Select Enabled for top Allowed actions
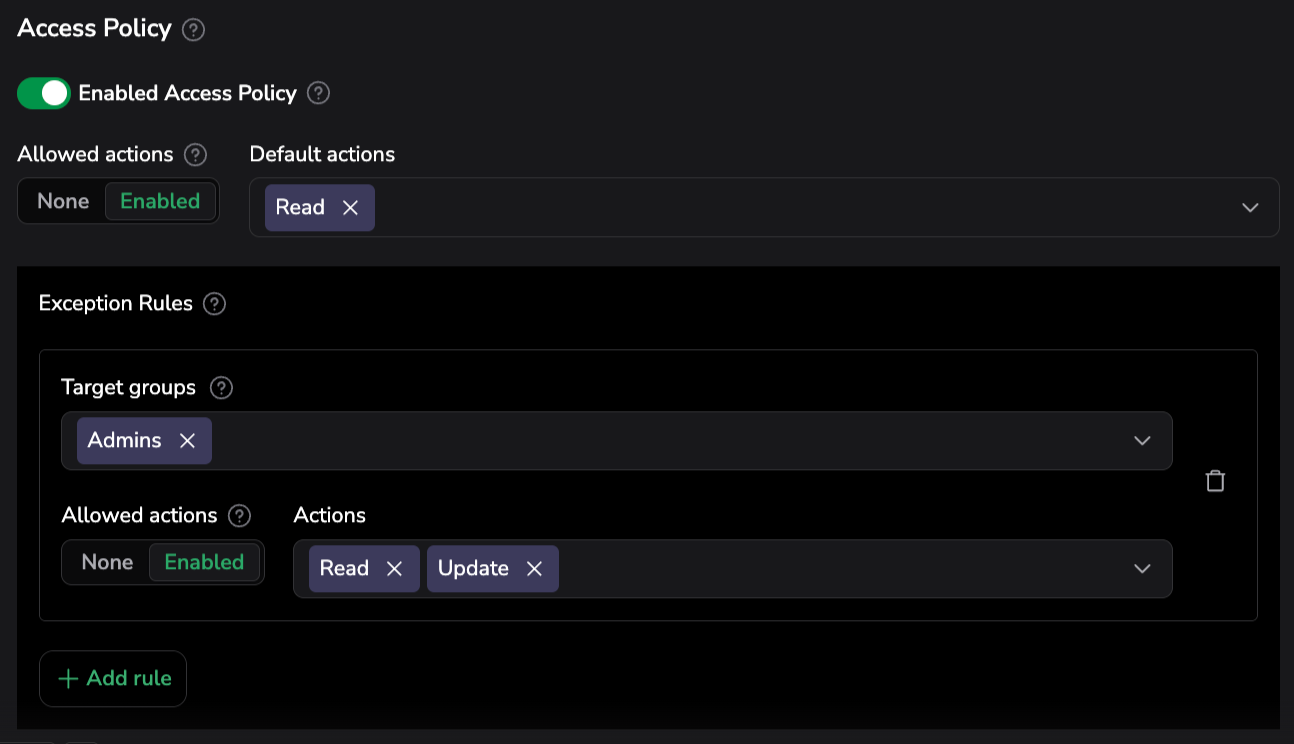 160,201
